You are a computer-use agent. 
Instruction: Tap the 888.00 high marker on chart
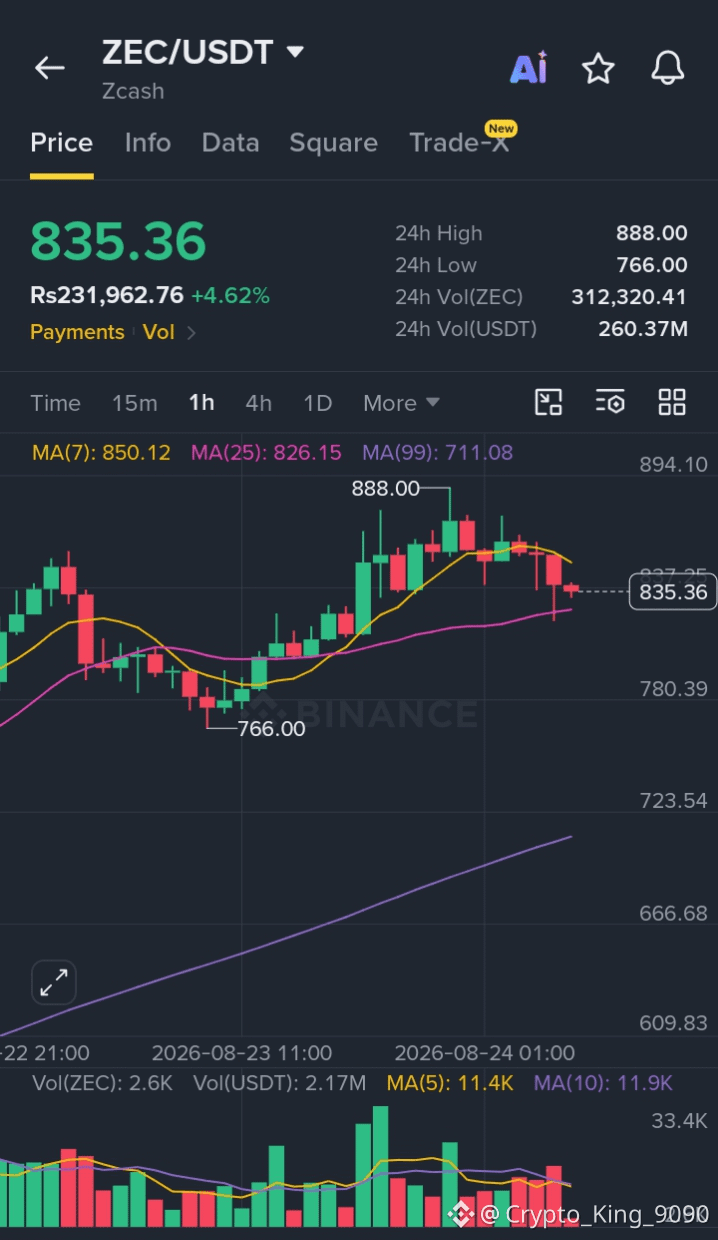[385, 489]
